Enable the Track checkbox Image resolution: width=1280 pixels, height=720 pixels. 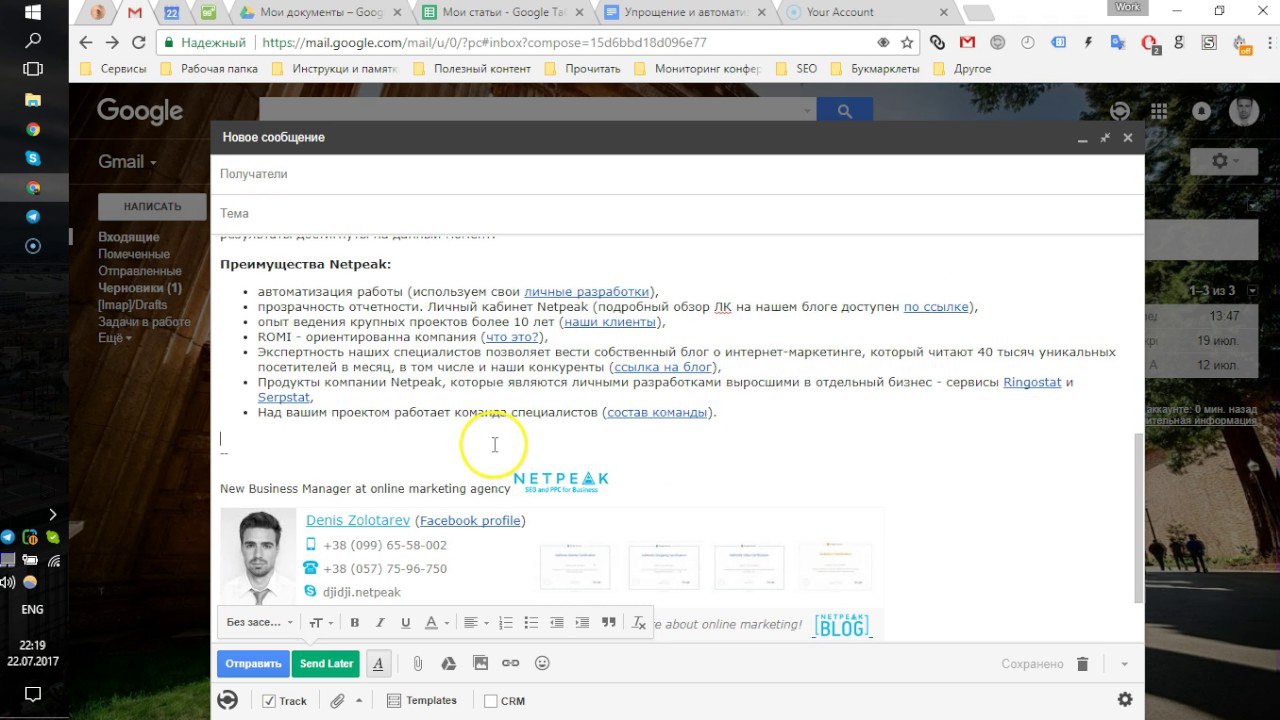click(x=268, y=701)
